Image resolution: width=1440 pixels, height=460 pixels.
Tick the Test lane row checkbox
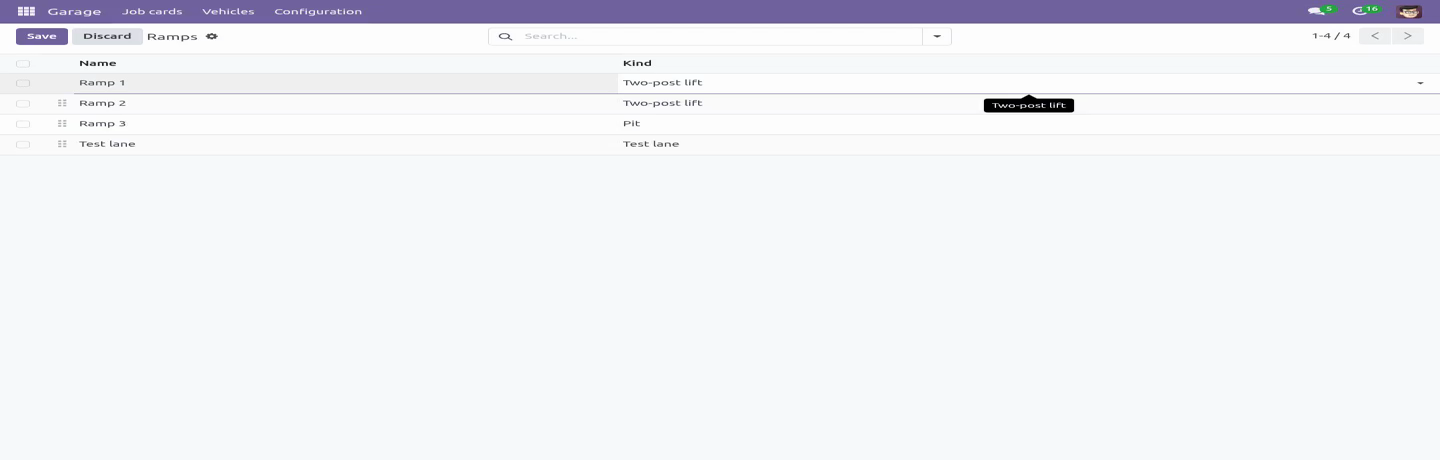coord(23,144)
